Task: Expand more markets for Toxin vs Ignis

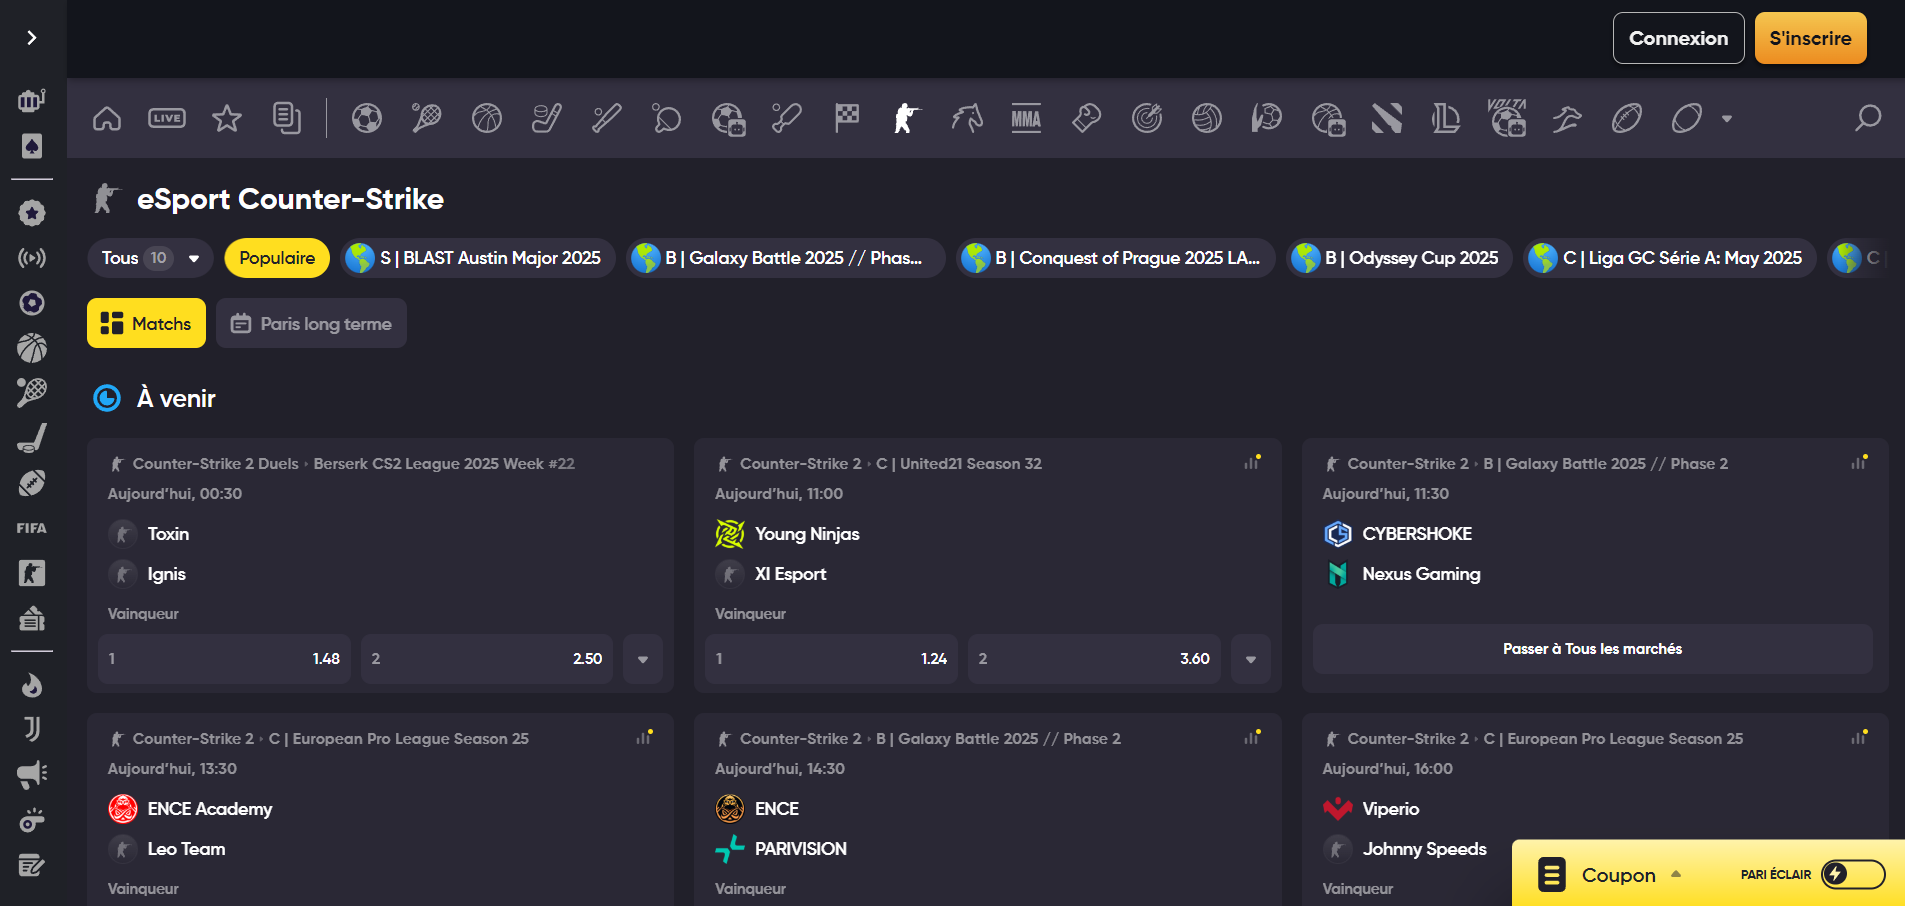Action: click(x=643, y=659)
